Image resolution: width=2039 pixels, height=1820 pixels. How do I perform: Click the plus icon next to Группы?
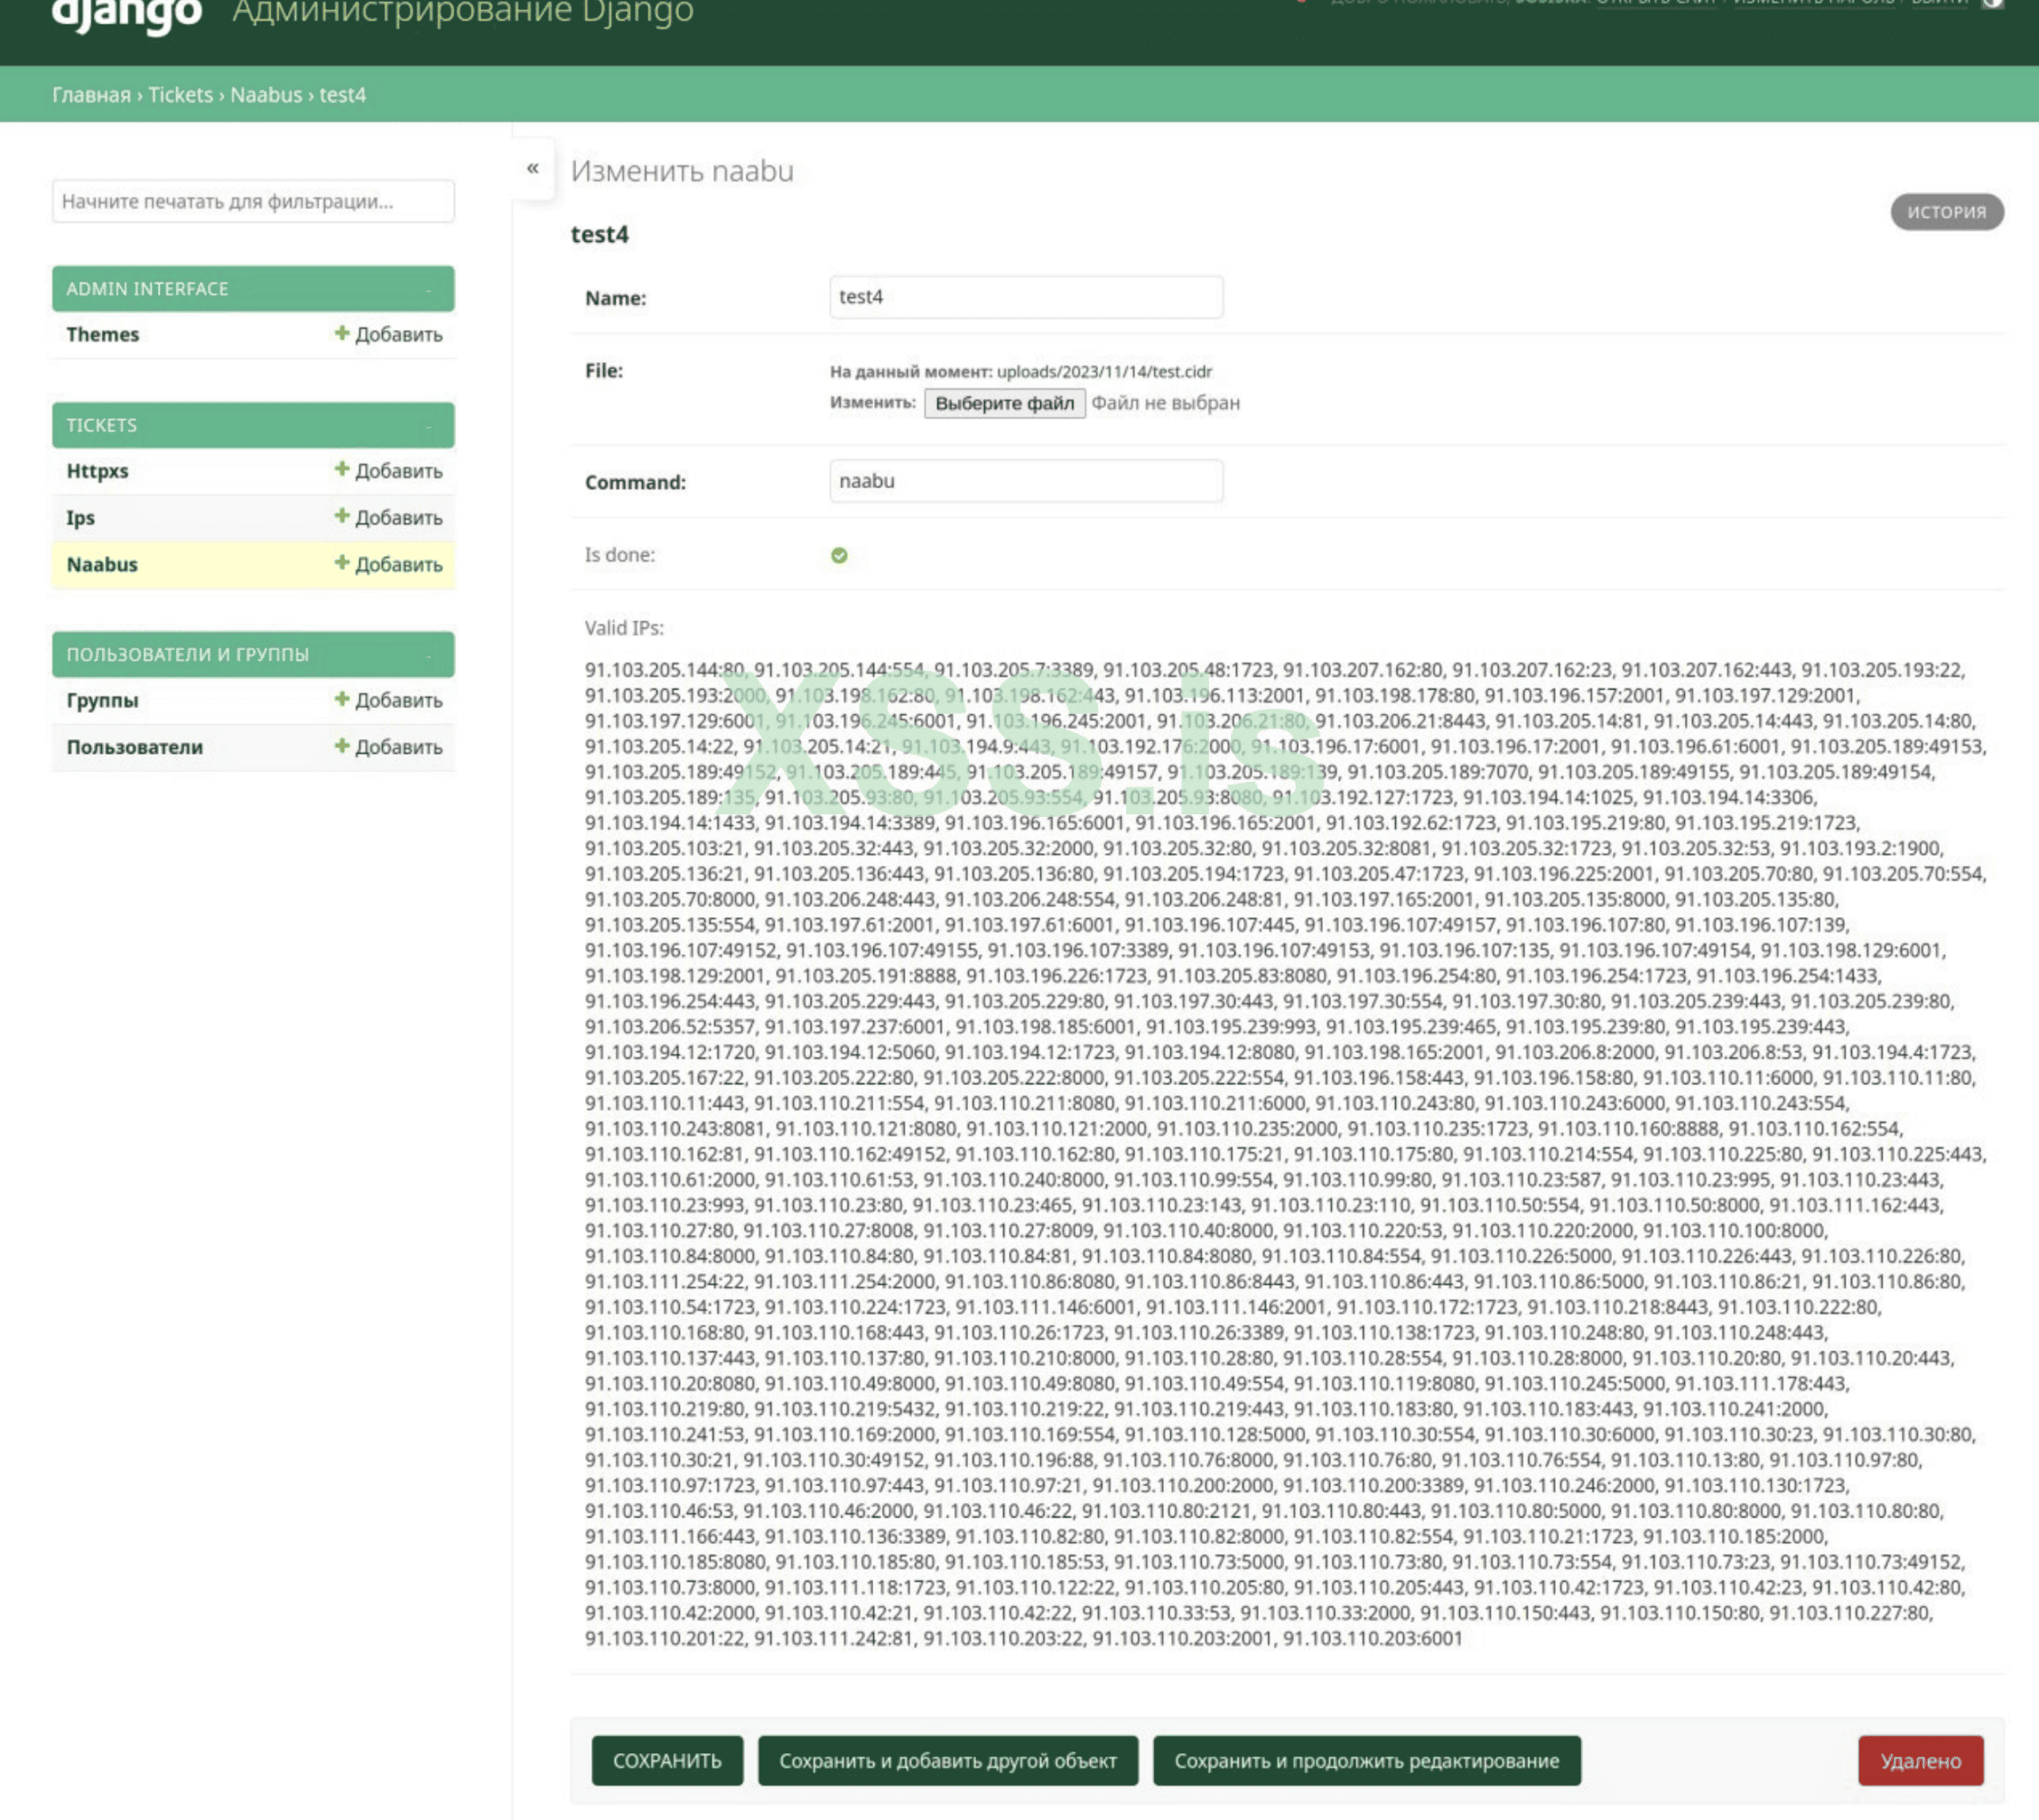342,699
